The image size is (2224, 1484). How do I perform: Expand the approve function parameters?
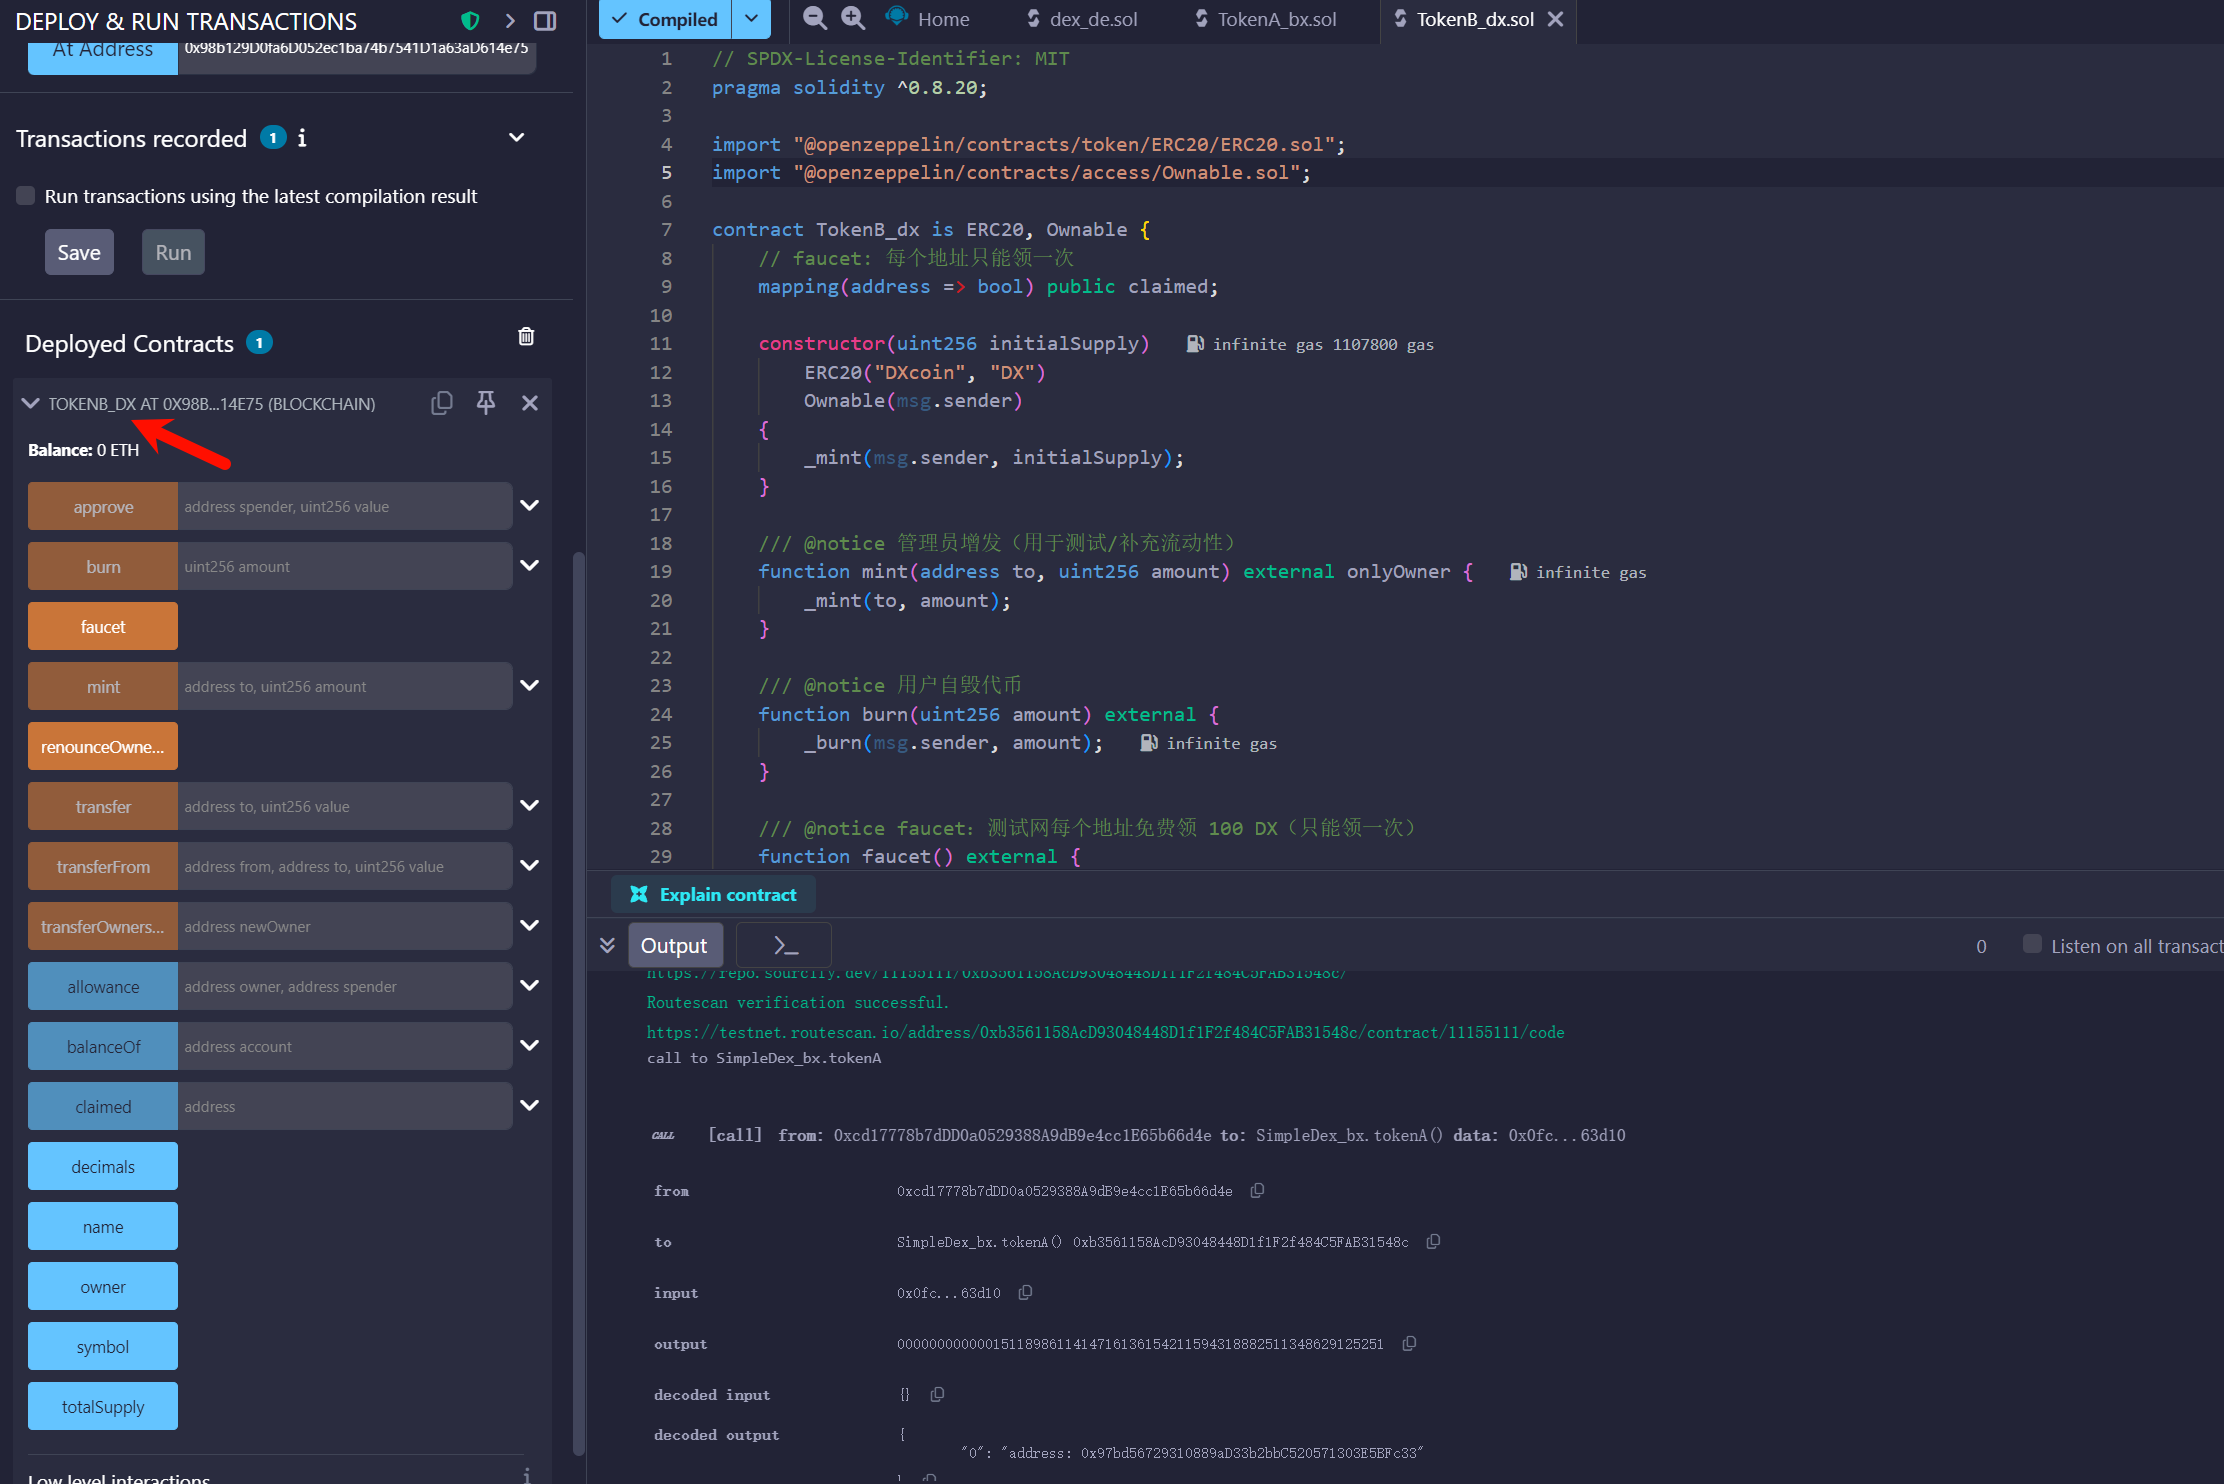point(530,506)
